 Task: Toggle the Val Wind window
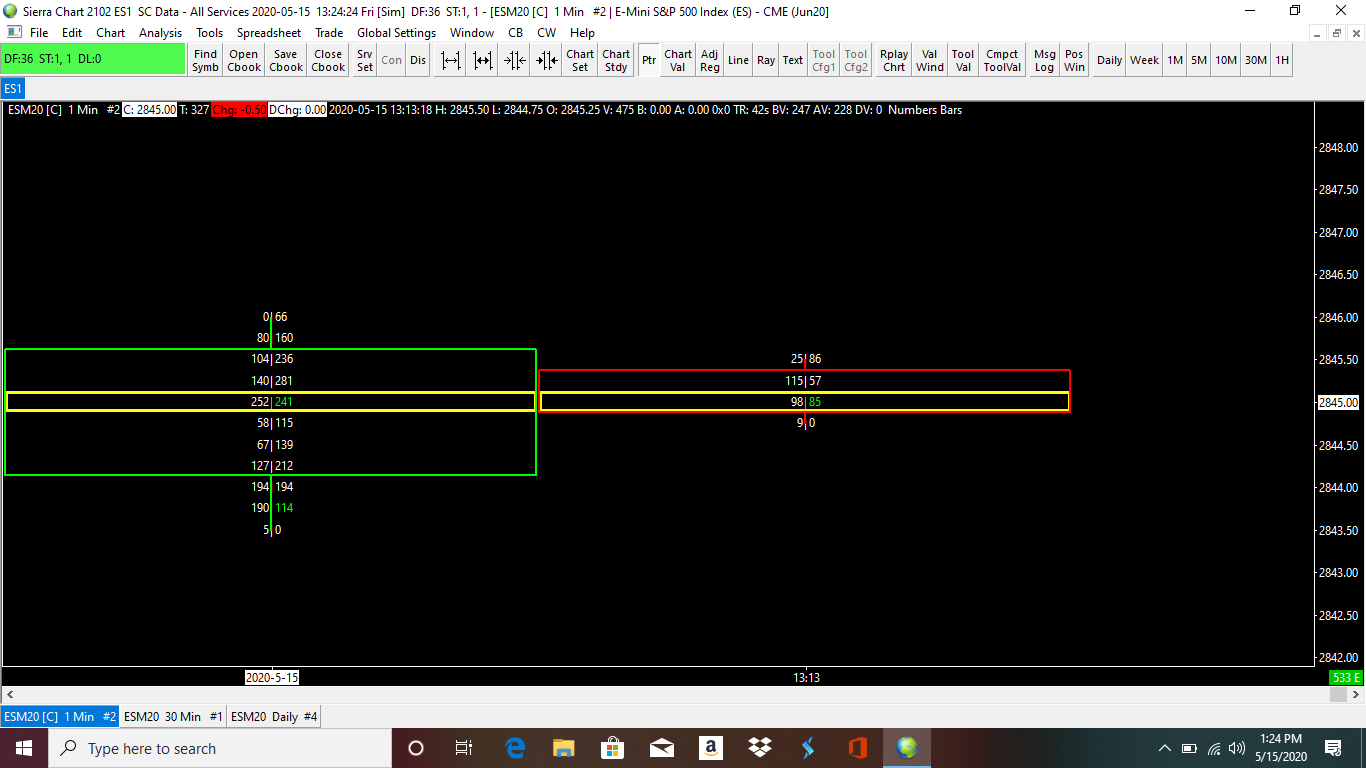930,60
